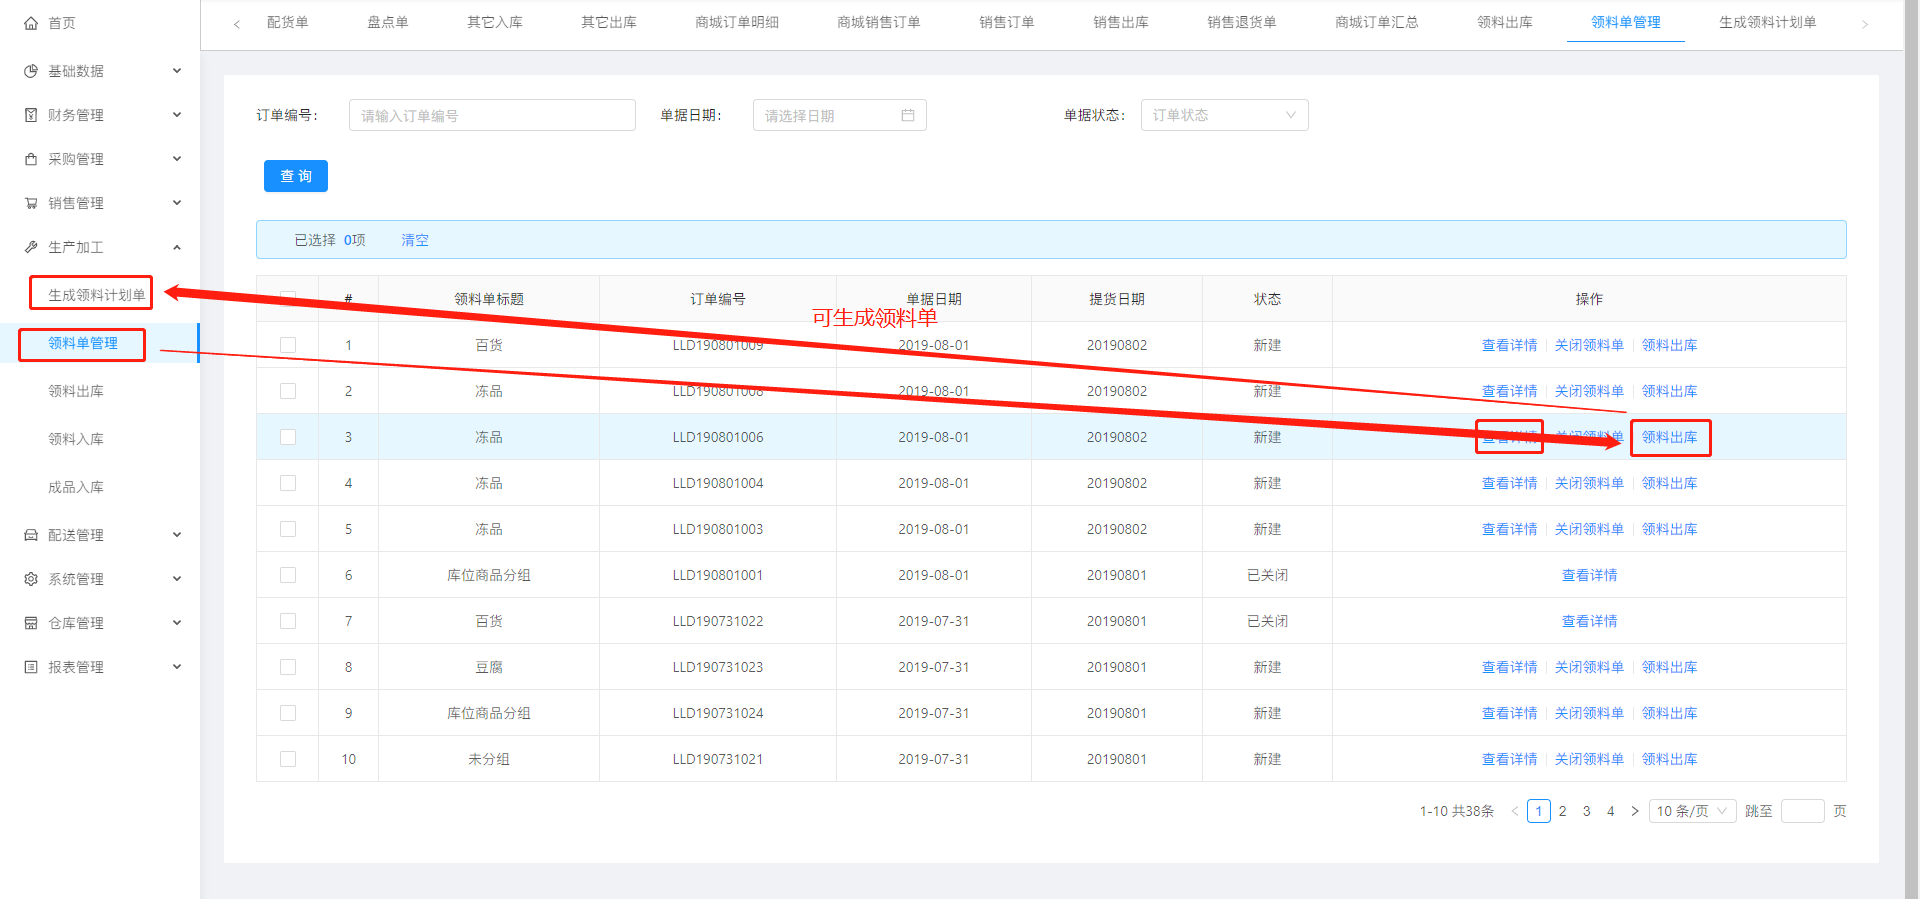Check the checkbox for row 10 未分组

(x=288, y=759)
